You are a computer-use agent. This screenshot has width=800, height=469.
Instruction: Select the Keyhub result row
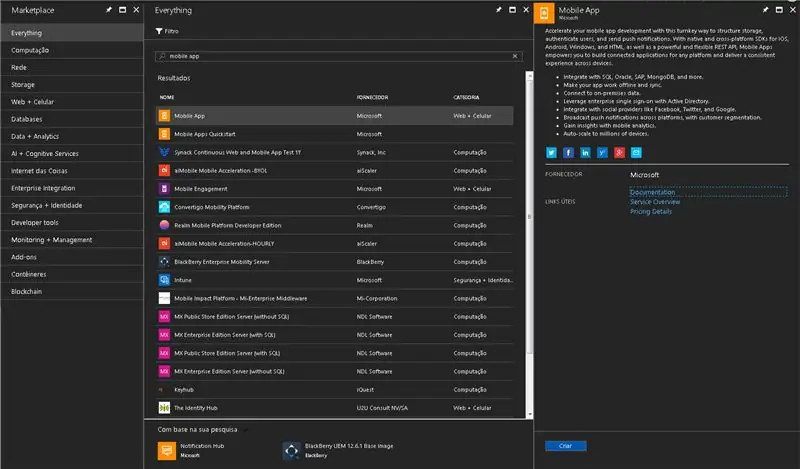tap(335, 390)
